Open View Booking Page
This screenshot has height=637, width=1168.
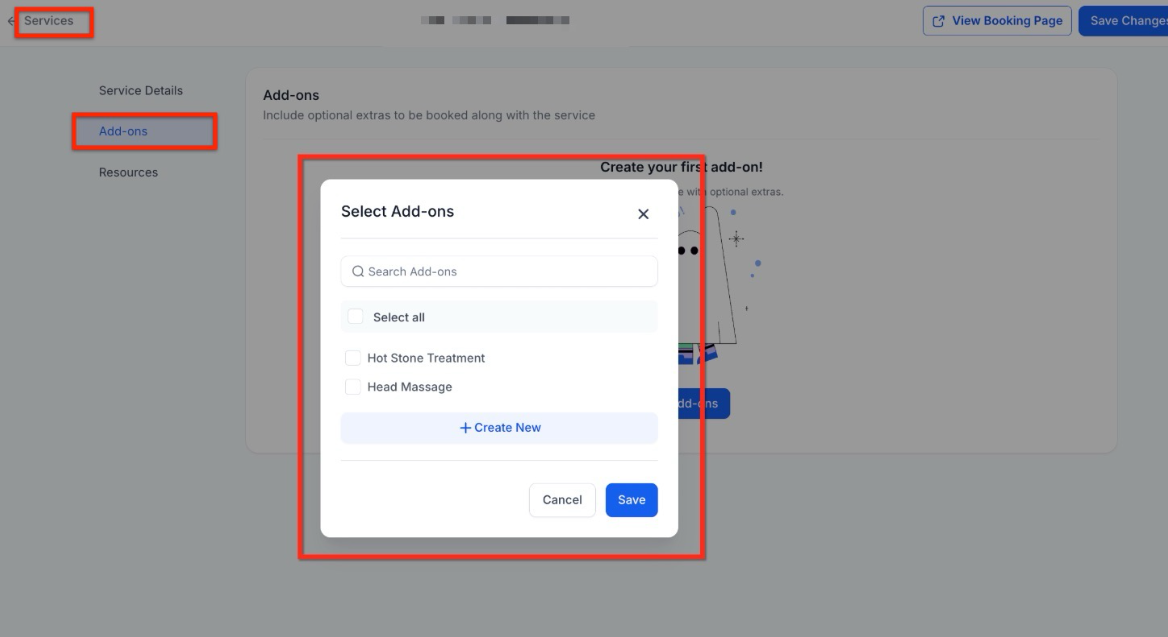tap(1006, 21)
